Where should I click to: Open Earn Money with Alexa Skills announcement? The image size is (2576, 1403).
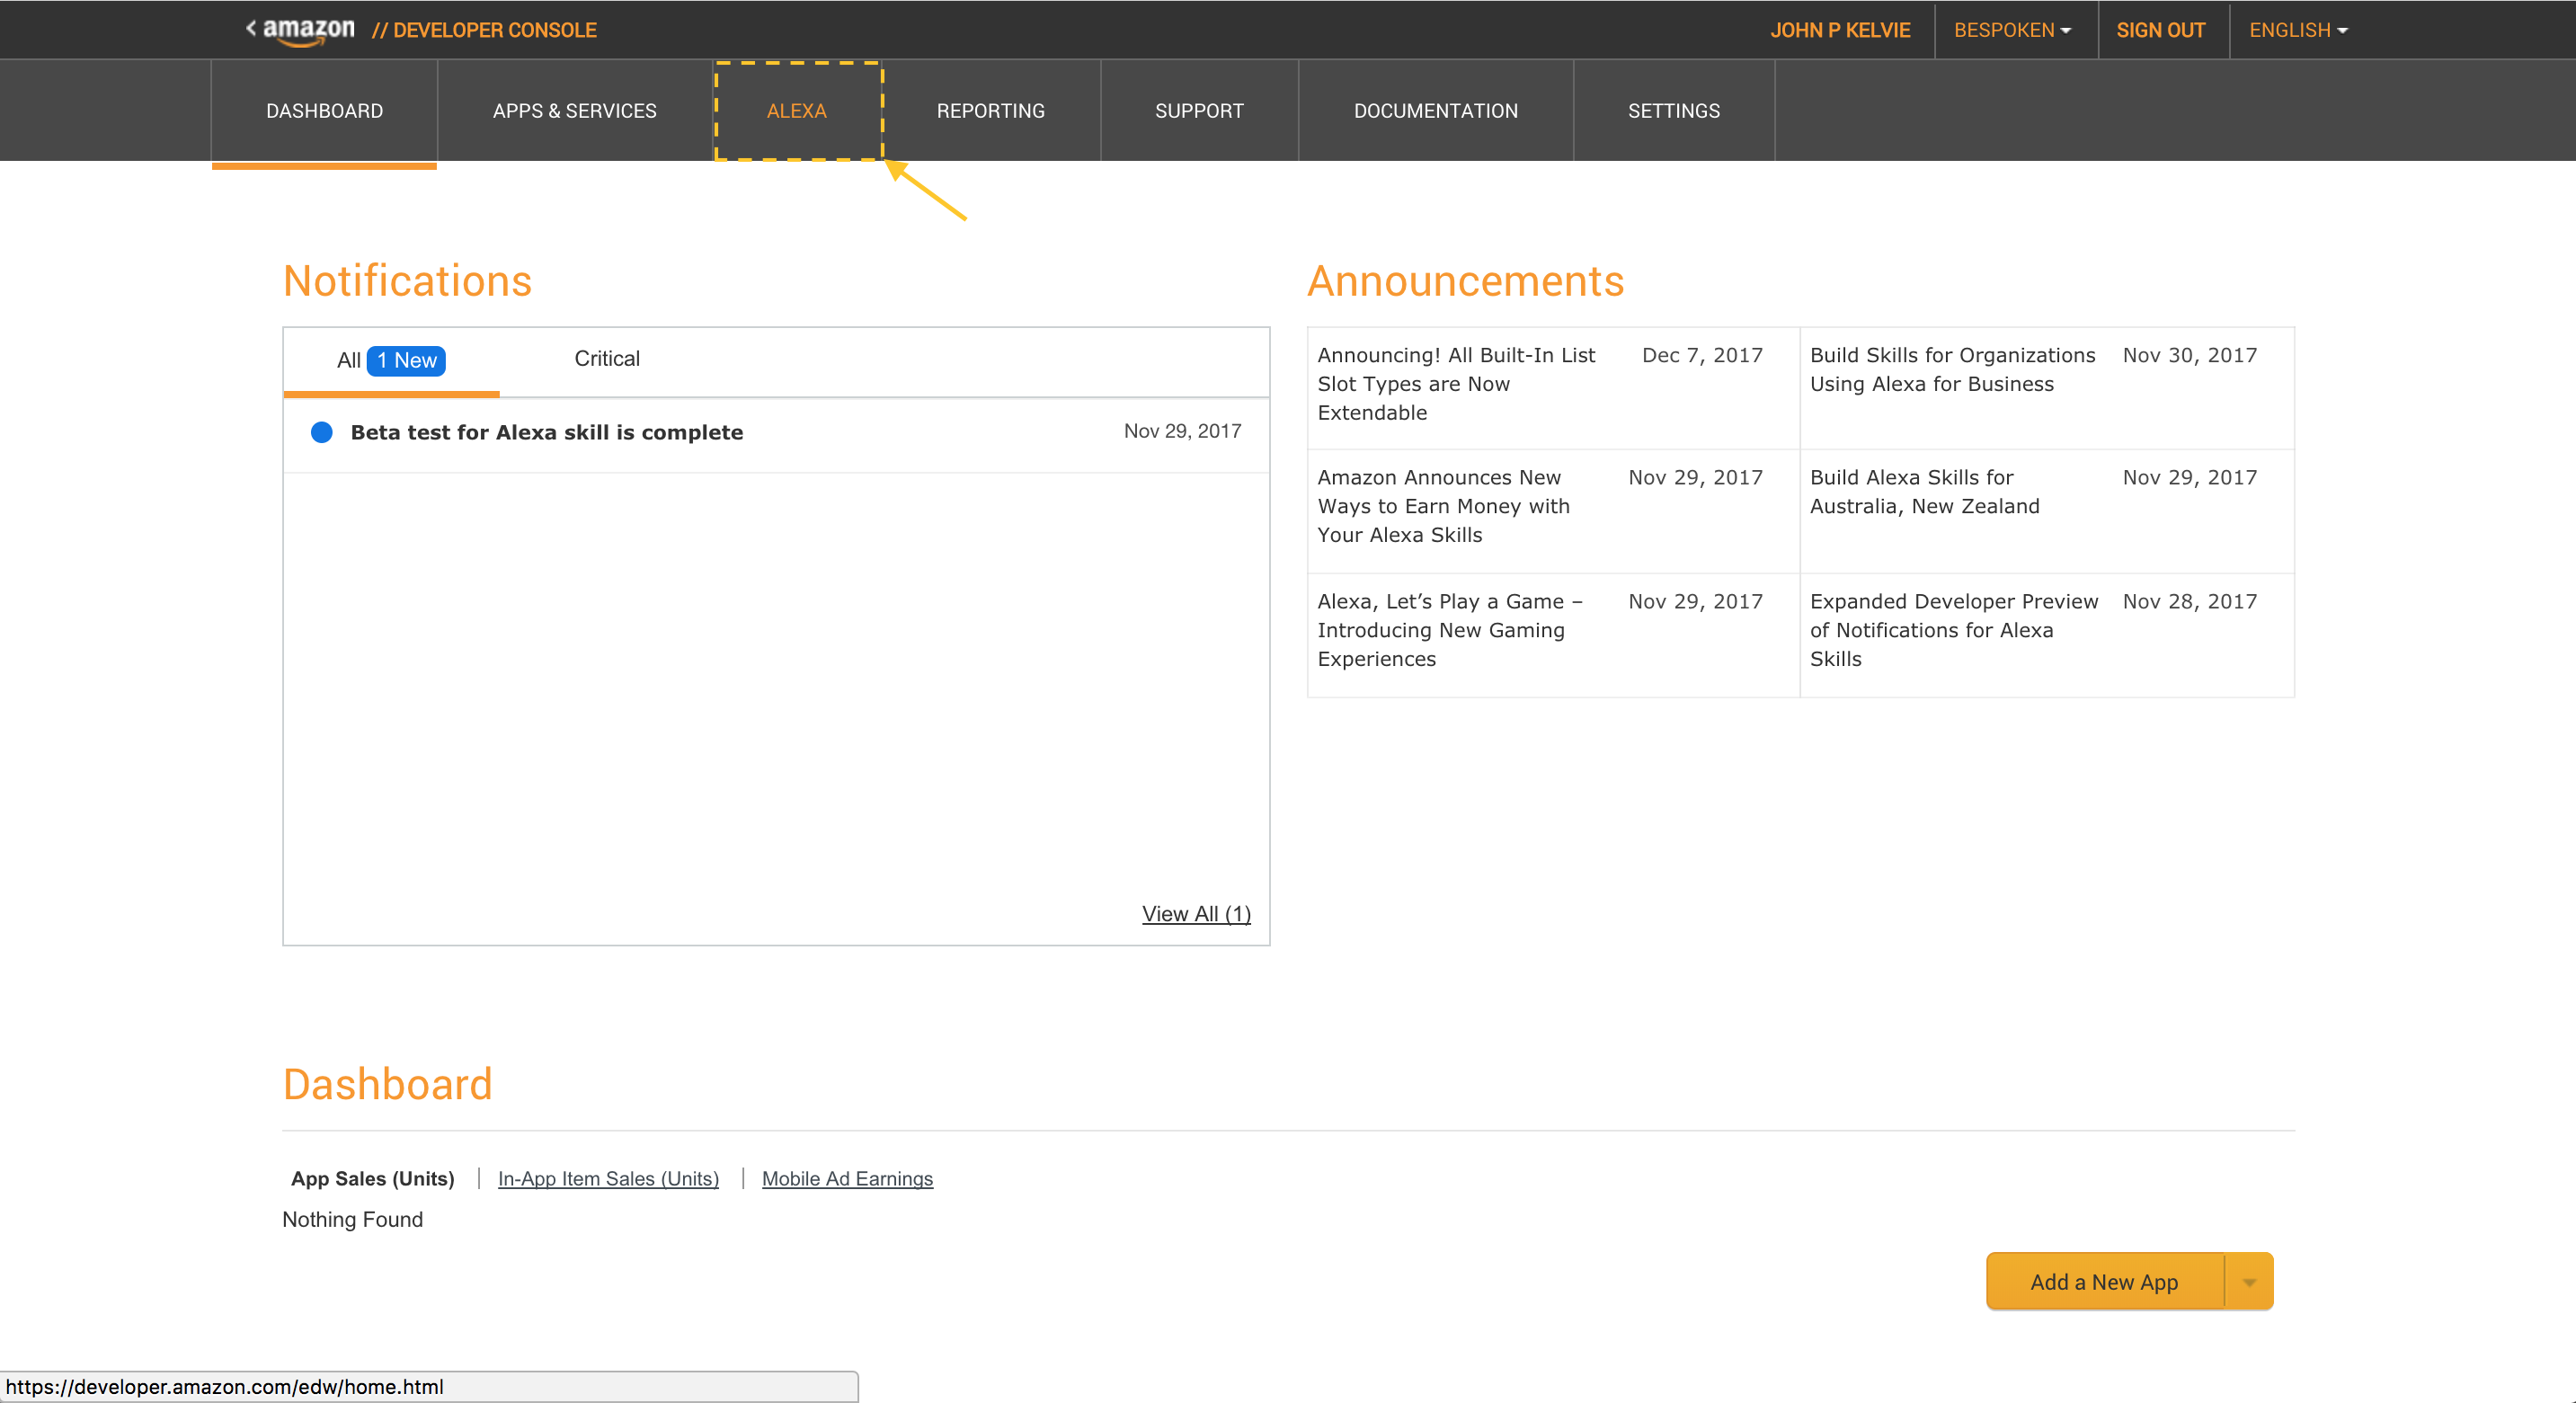[x=1443, y=506]
